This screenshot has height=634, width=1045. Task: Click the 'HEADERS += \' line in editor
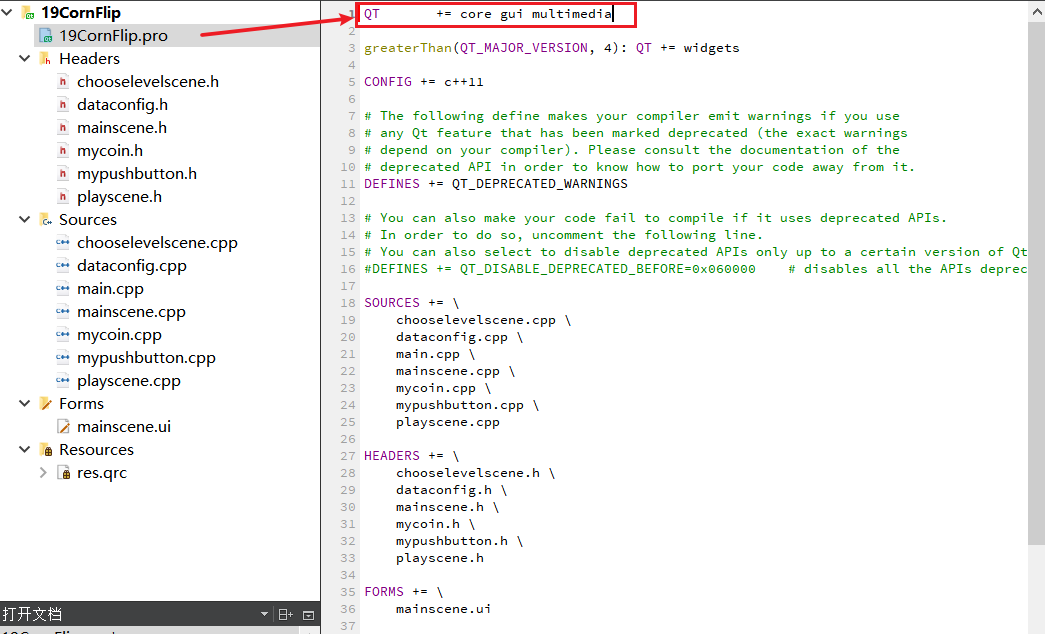point(411,456)
